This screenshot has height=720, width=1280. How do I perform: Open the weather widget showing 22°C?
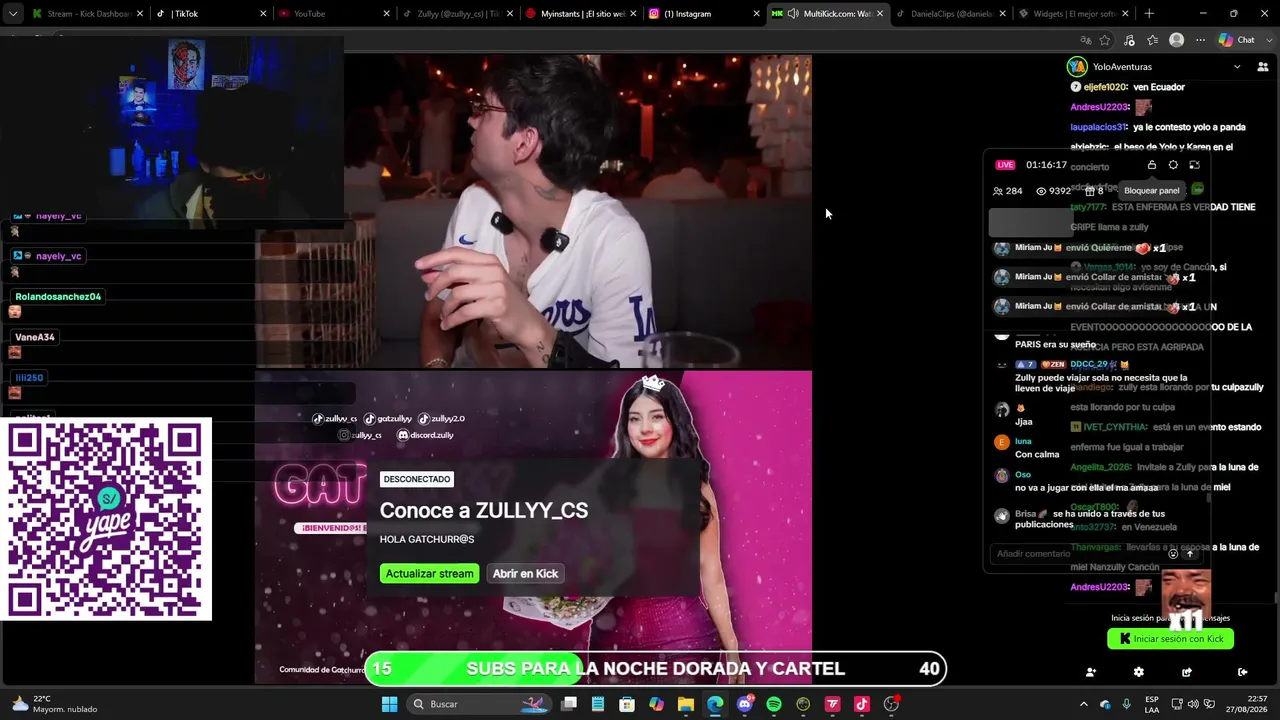click(x=55, y=704)
